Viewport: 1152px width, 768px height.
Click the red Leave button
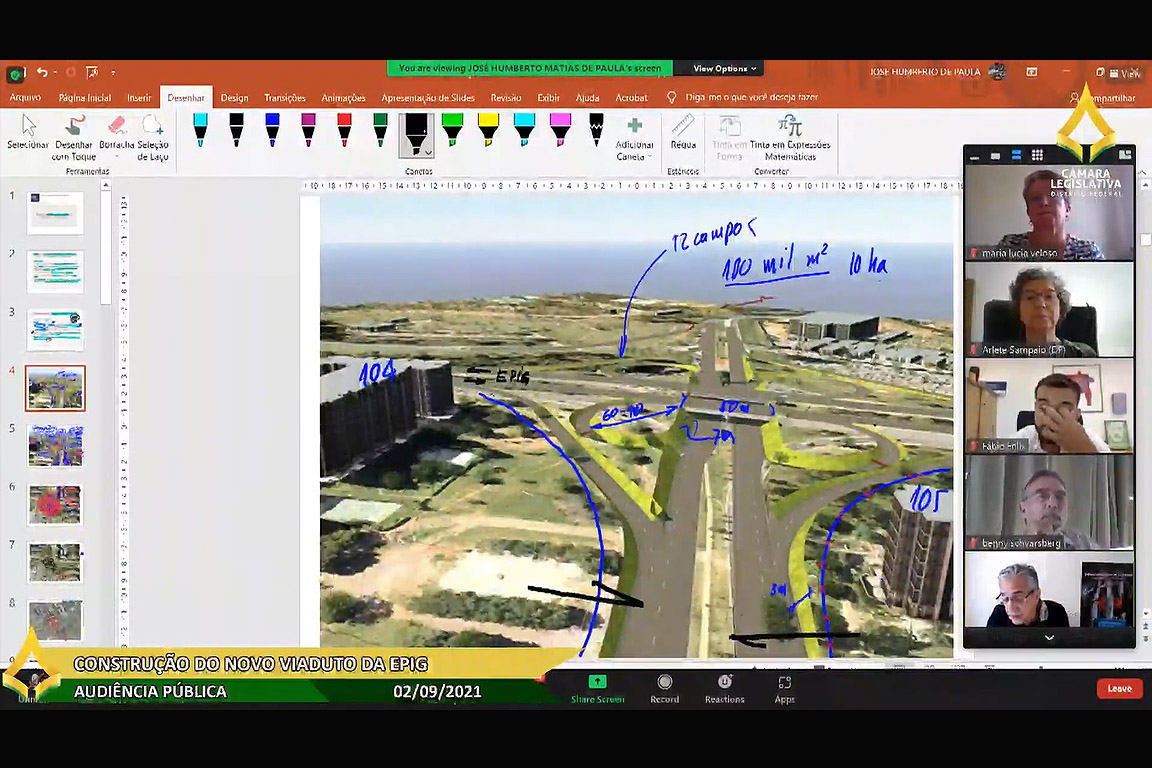[x=1119, y=689]
